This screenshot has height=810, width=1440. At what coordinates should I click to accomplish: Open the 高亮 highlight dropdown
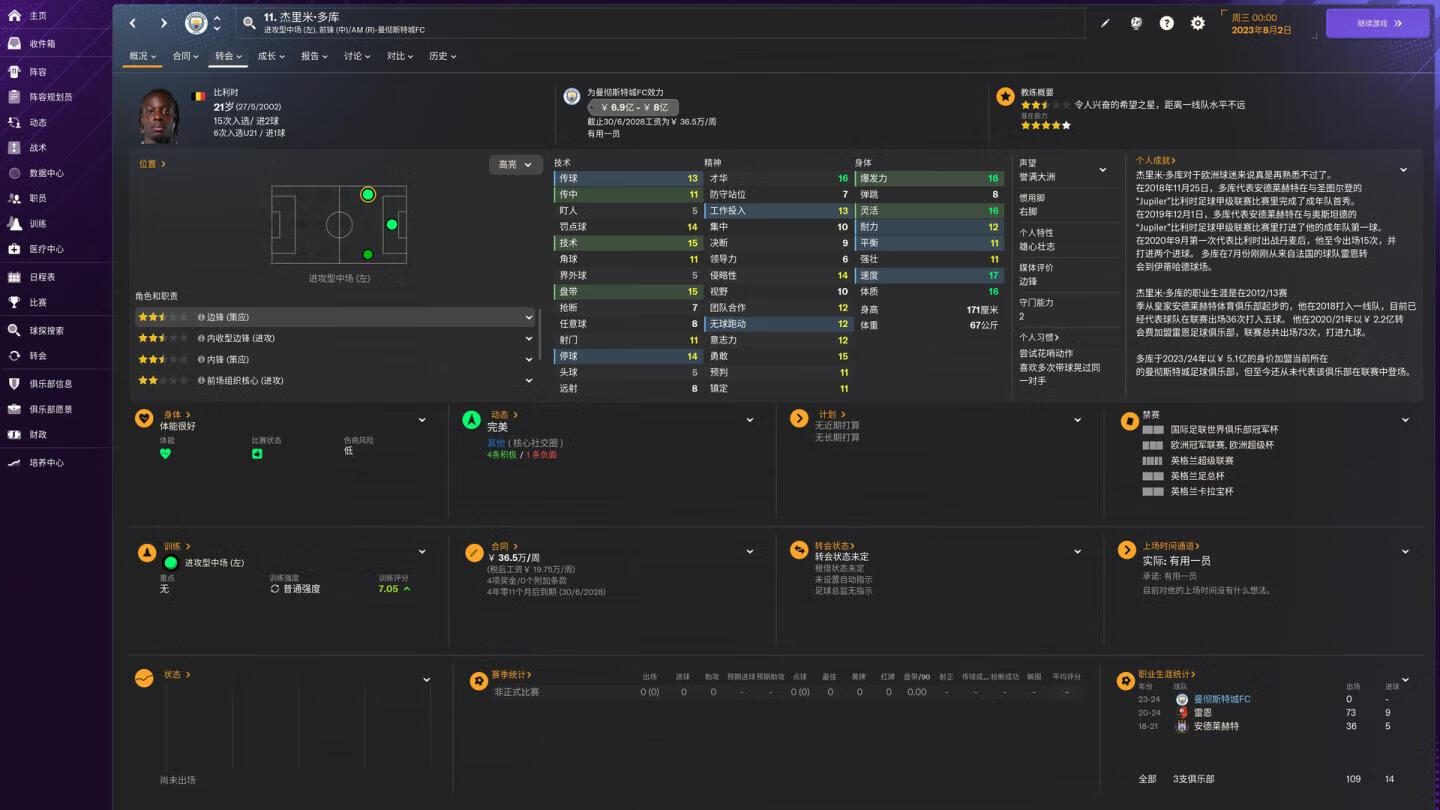[515, 165]
